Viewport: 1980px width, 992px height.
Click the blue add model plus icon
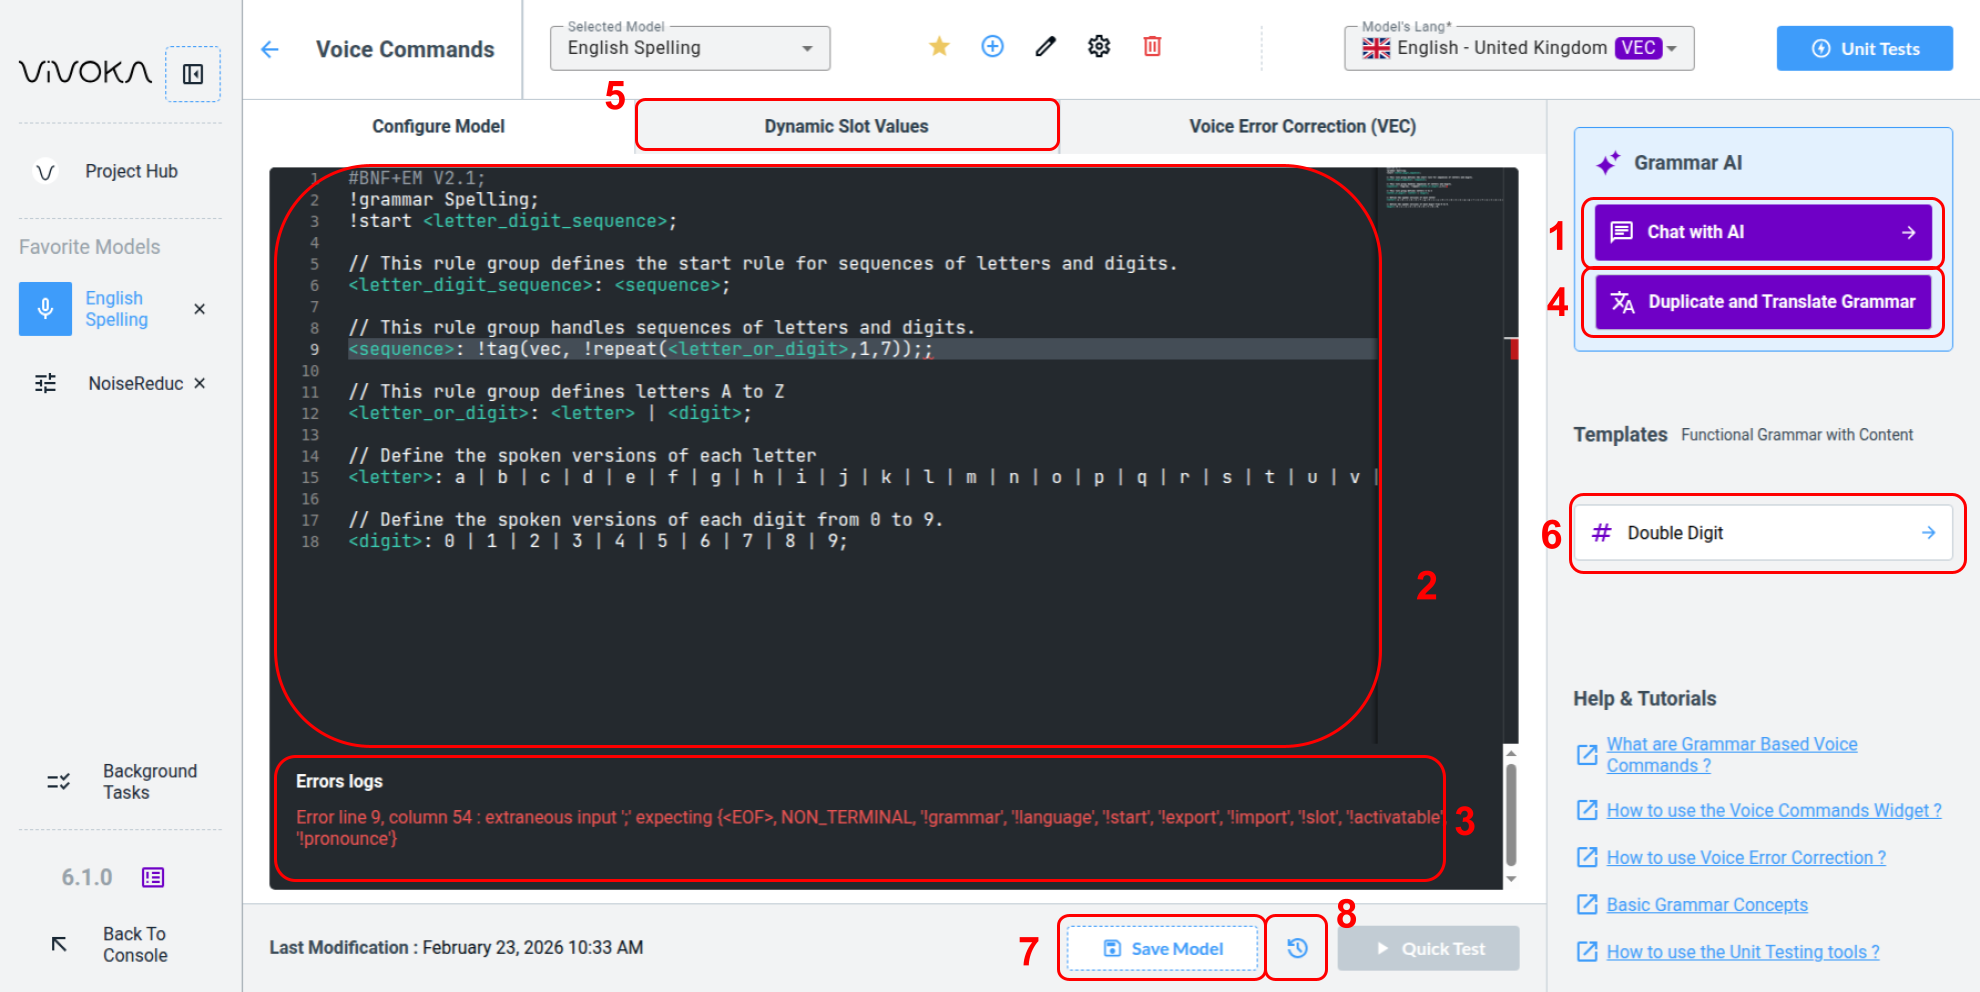[x=992, y=47]
